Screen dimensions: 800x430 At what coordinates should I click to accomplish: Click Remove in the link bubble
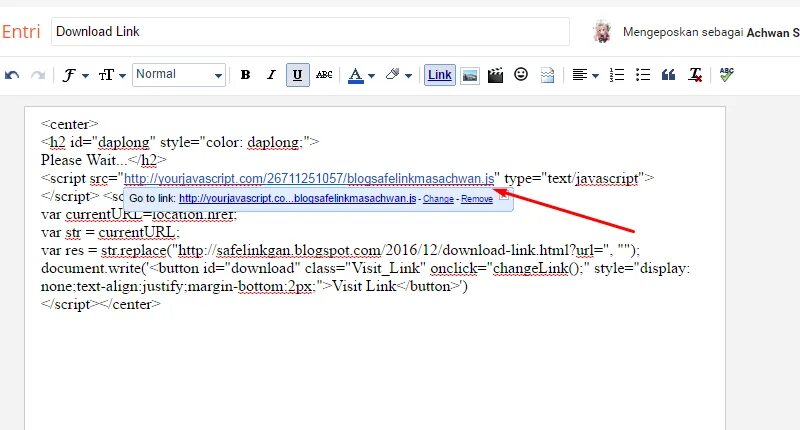[x=477, y=199]
